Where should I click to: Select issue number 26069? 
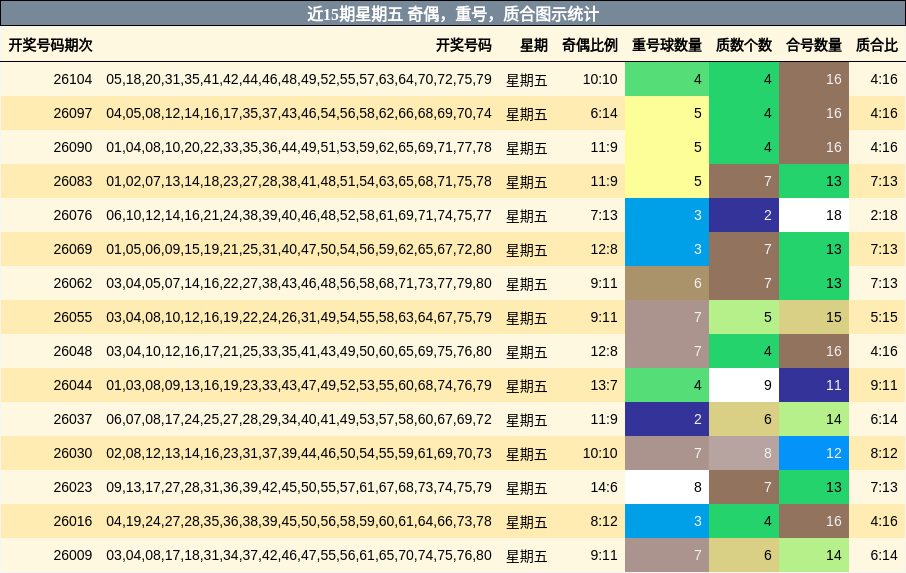point(73,250)
